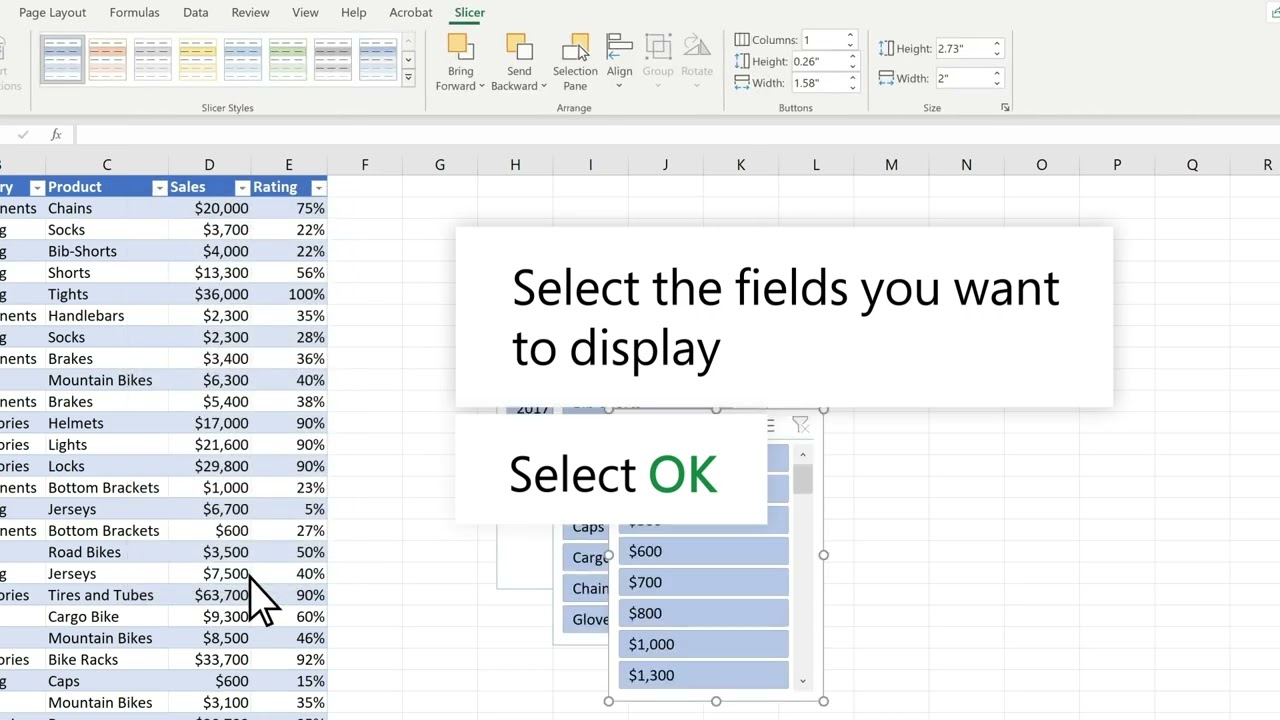1280x720 pixels.
Task: Select column M header
Action: point(891,165)
